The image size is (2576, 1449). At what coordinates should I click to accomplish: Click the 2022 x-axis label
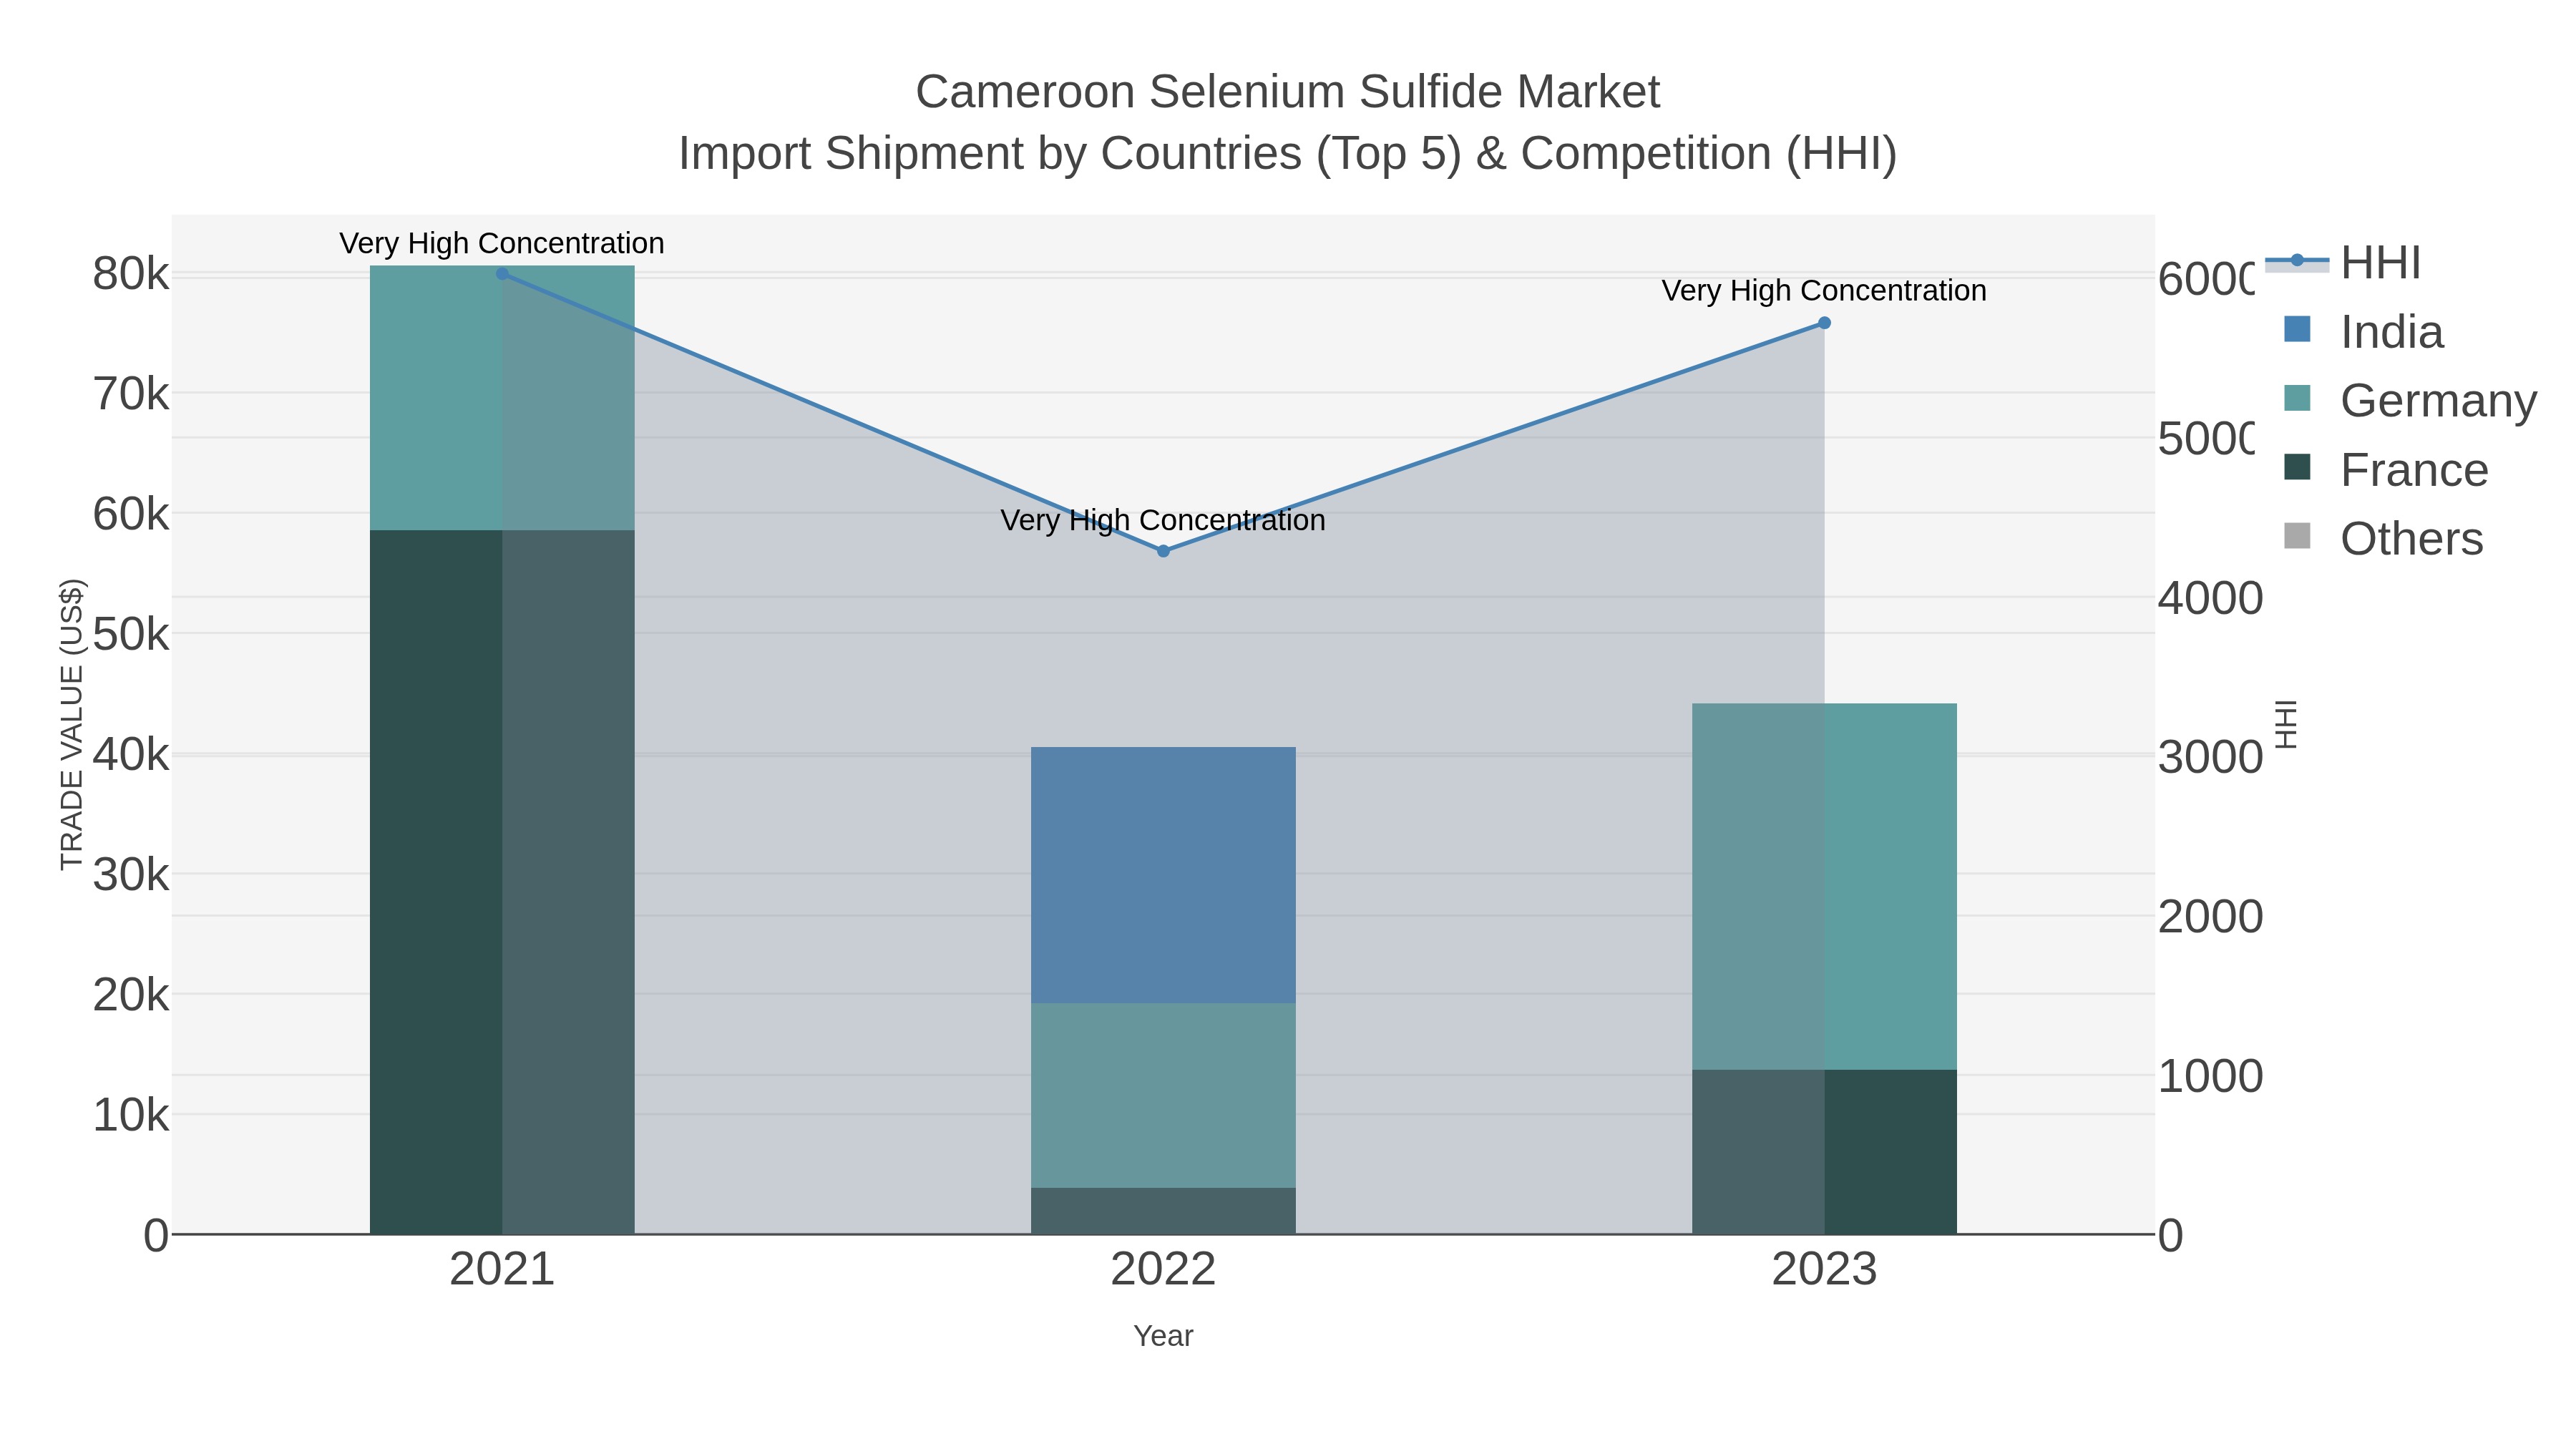coord(1163,1270)
